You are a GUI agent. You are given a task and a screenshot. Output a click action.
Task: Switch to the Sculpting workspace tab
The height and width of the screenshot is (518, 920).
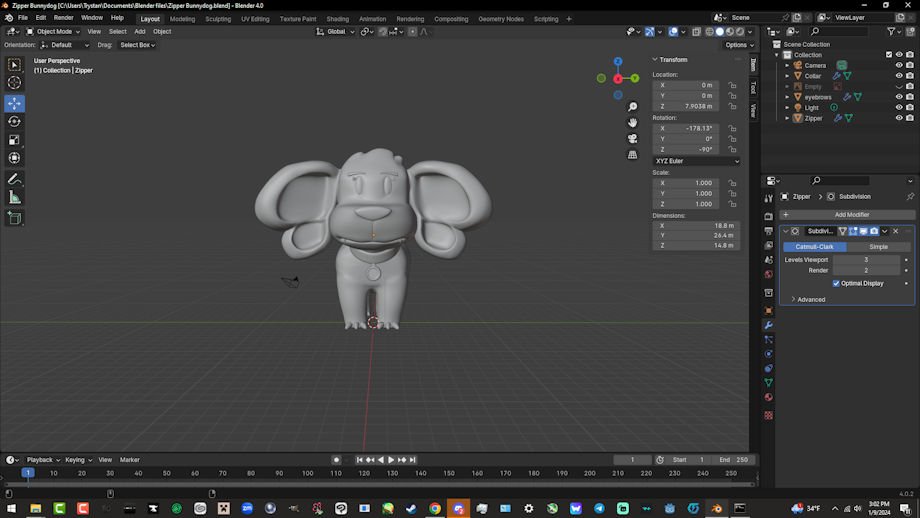217,18
